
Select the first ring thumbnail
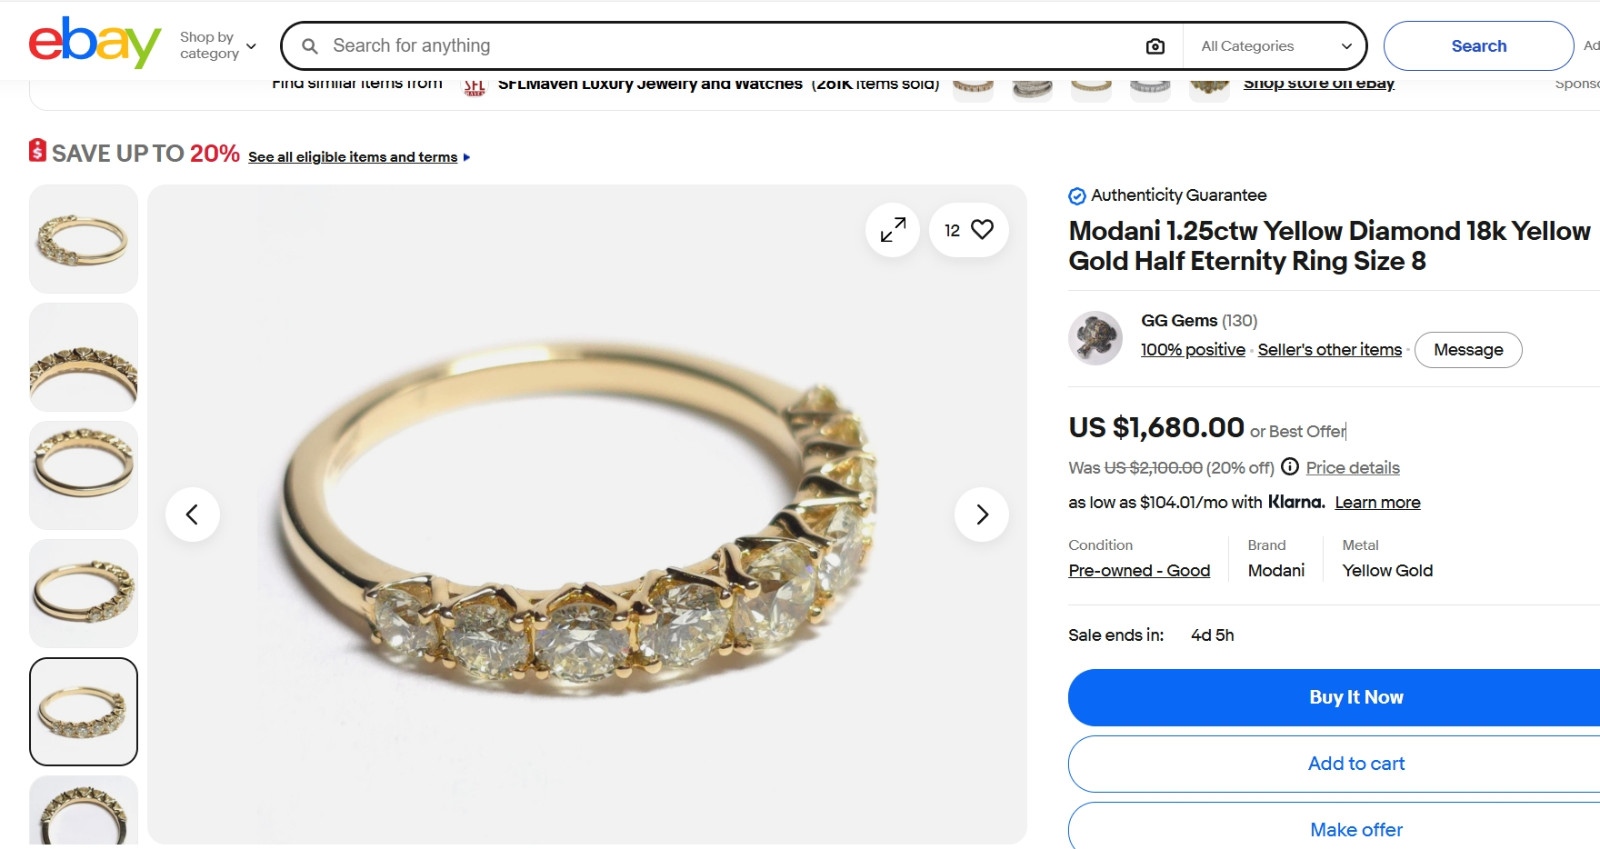click(84, 239)
